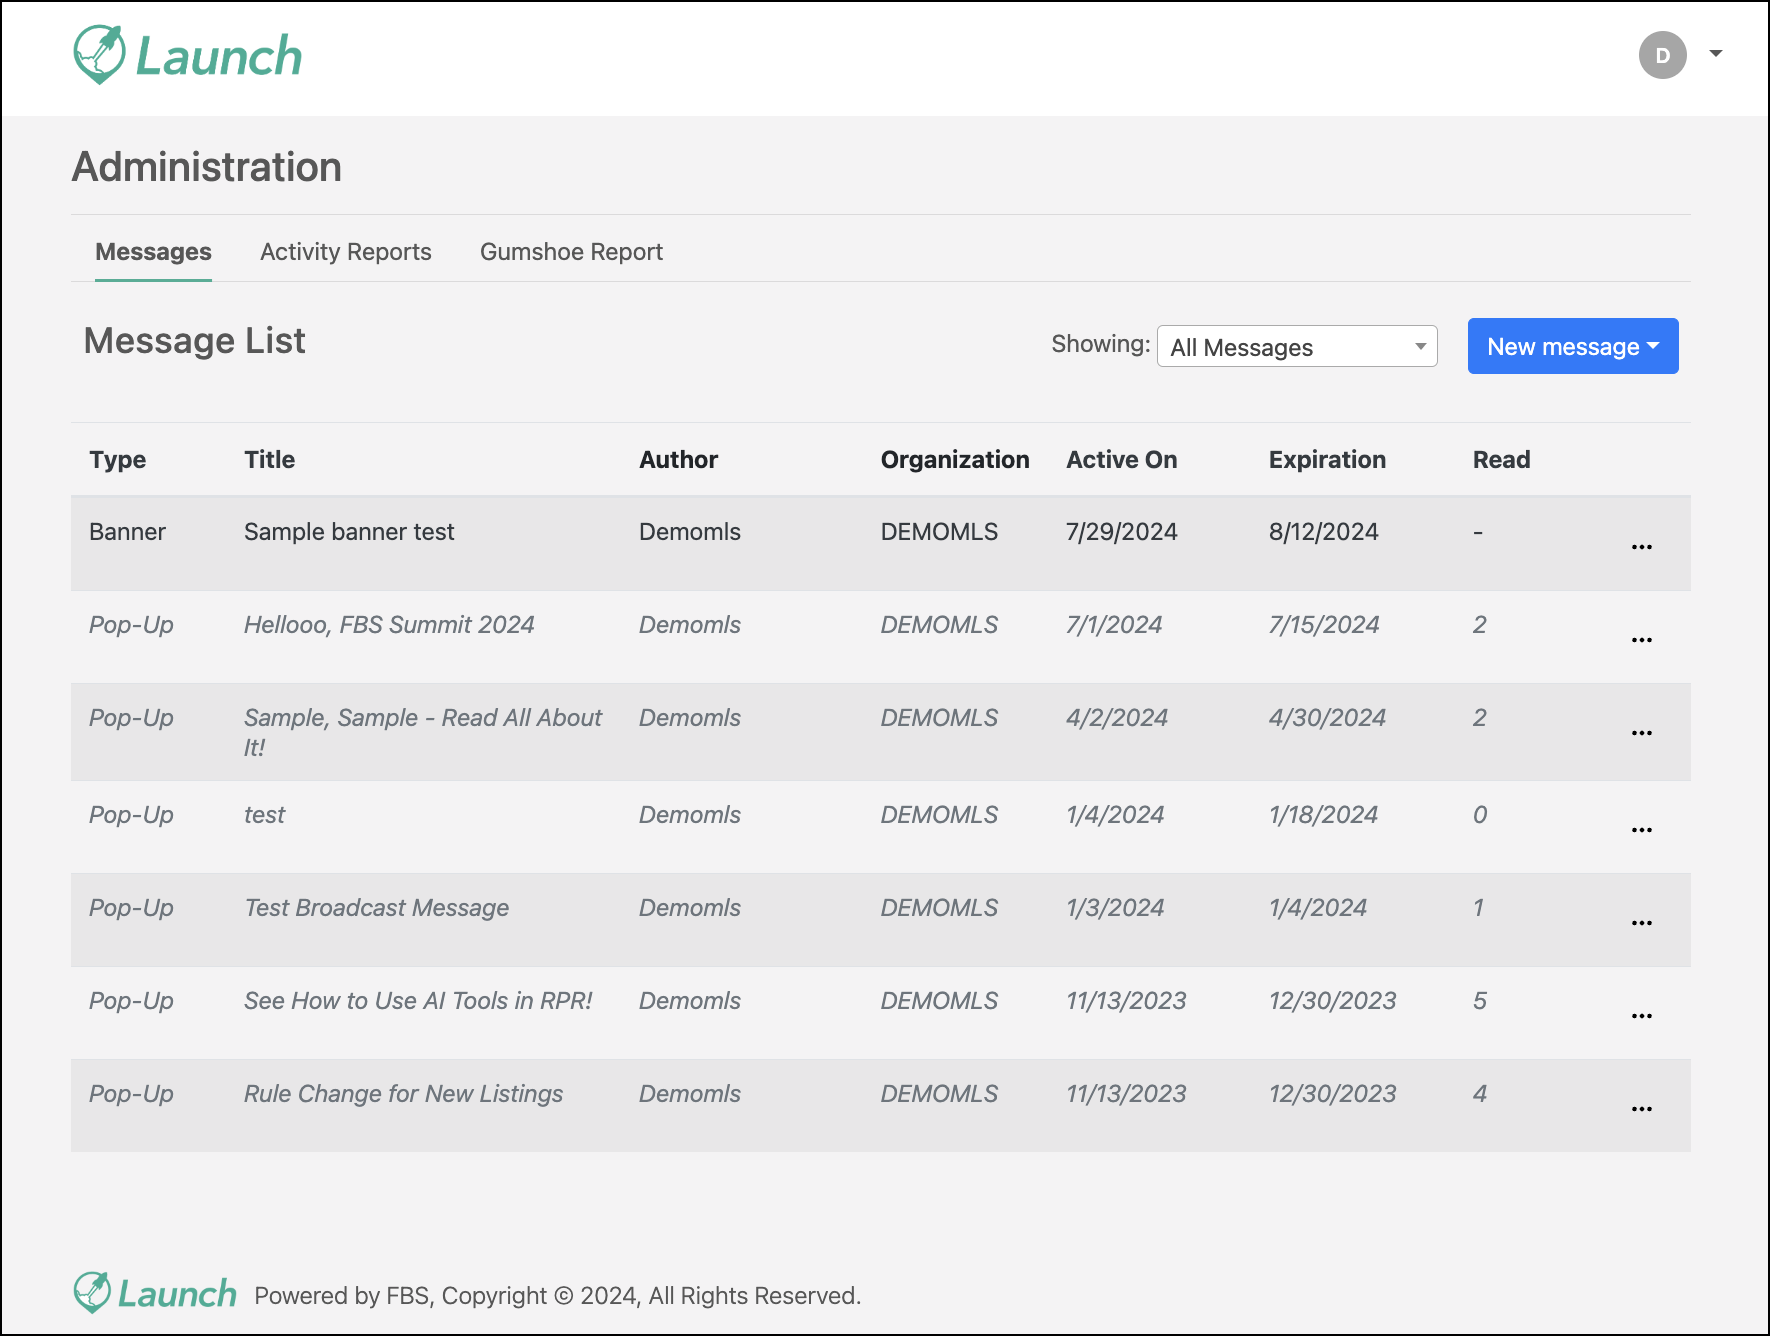Open more options for Sample banner test
This screenshot has height=1336, width=1770.
coord(1641,547)
